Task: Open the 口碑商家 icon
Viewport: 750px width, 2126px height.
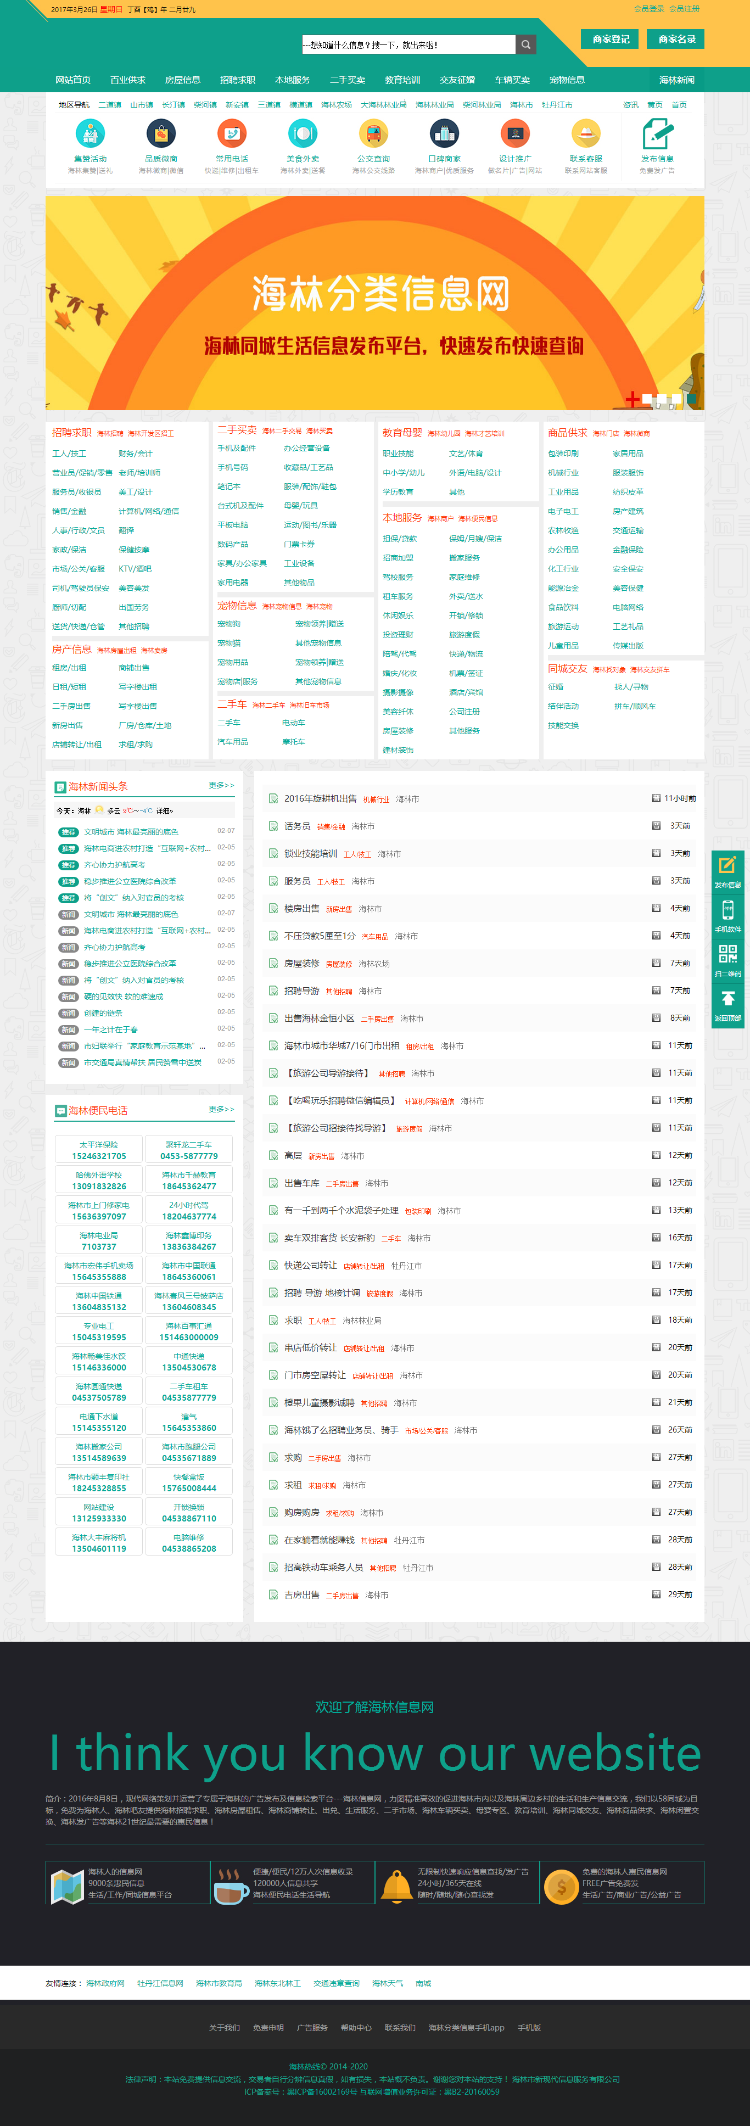Action: [444, 133]
